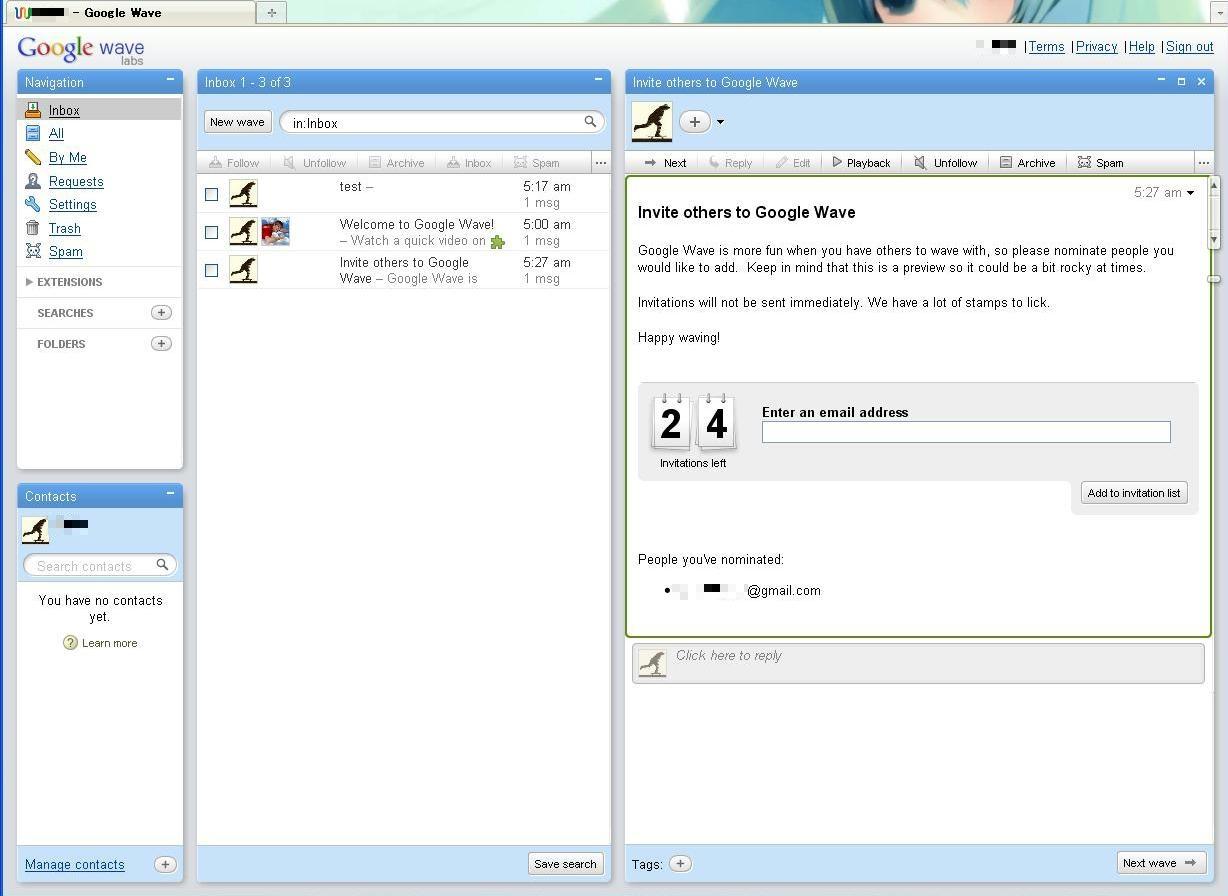
Task: Click the email address input field
Action: click(x=966, y=432)
